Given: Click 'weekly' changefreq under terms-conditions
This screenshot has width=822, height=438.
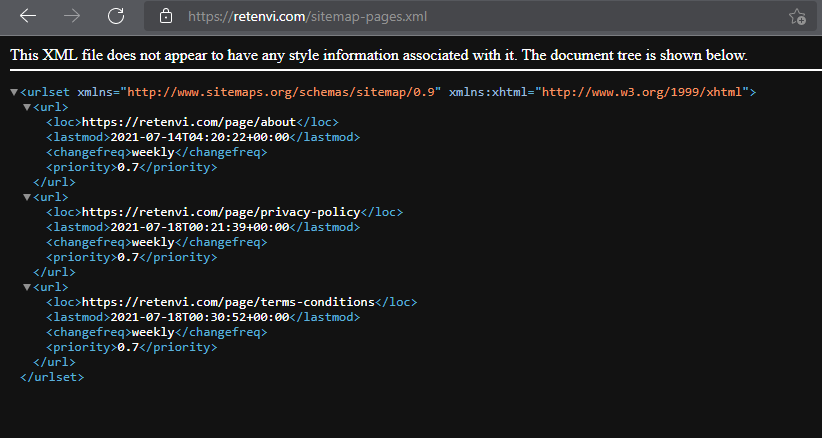Looking at the screenshot, I should [x=153, y=333].
